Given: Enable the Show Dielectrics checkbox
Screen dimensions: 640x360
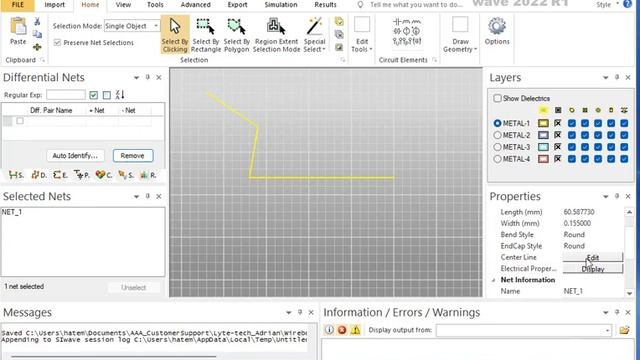Looking at the screenshot, I should tap(497, 98).
